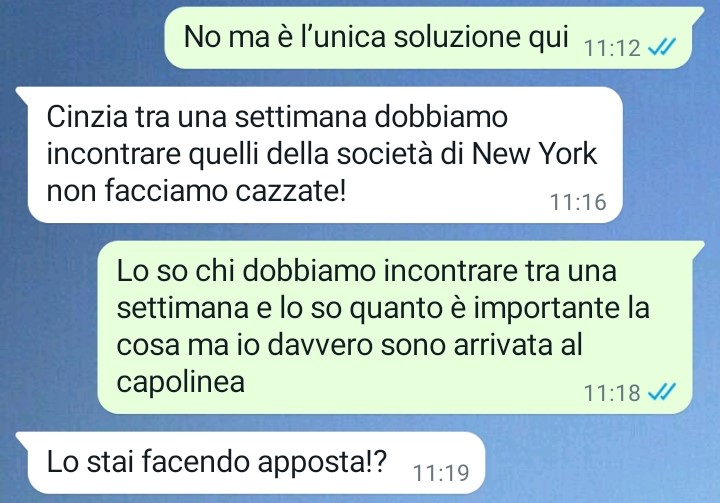Tap the word "apposta!?" in the last message
This screenshot has height=503, width=720.
322,463
